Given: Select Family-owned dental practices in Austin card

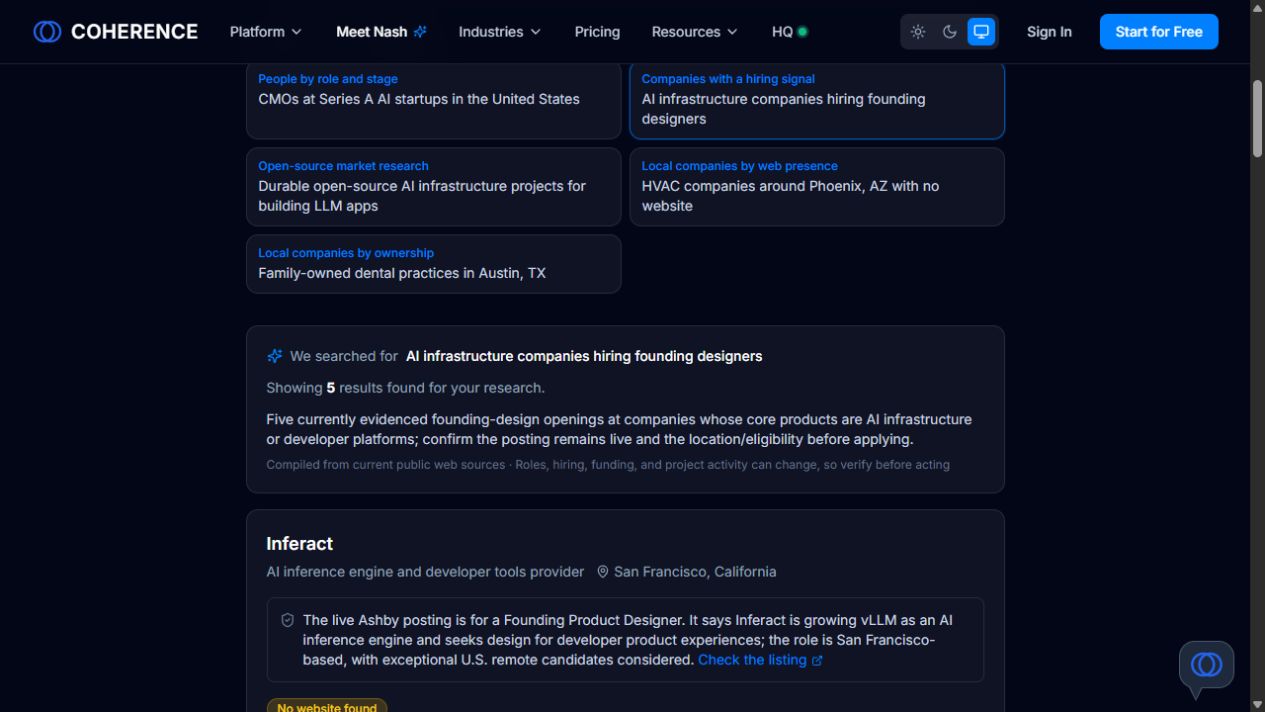Looking at the screenshot, I should point(433,264).
